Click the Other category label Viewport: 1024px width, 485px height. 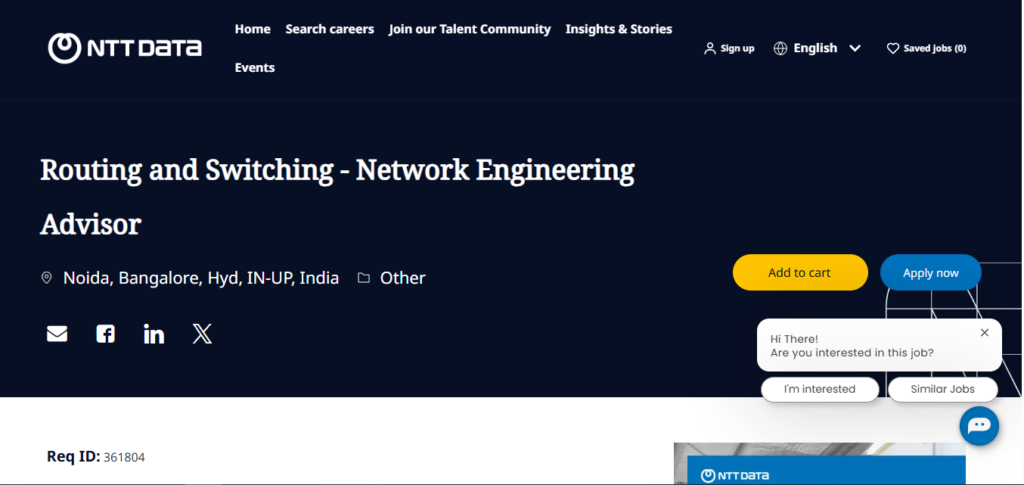click(x=403, y=278)
